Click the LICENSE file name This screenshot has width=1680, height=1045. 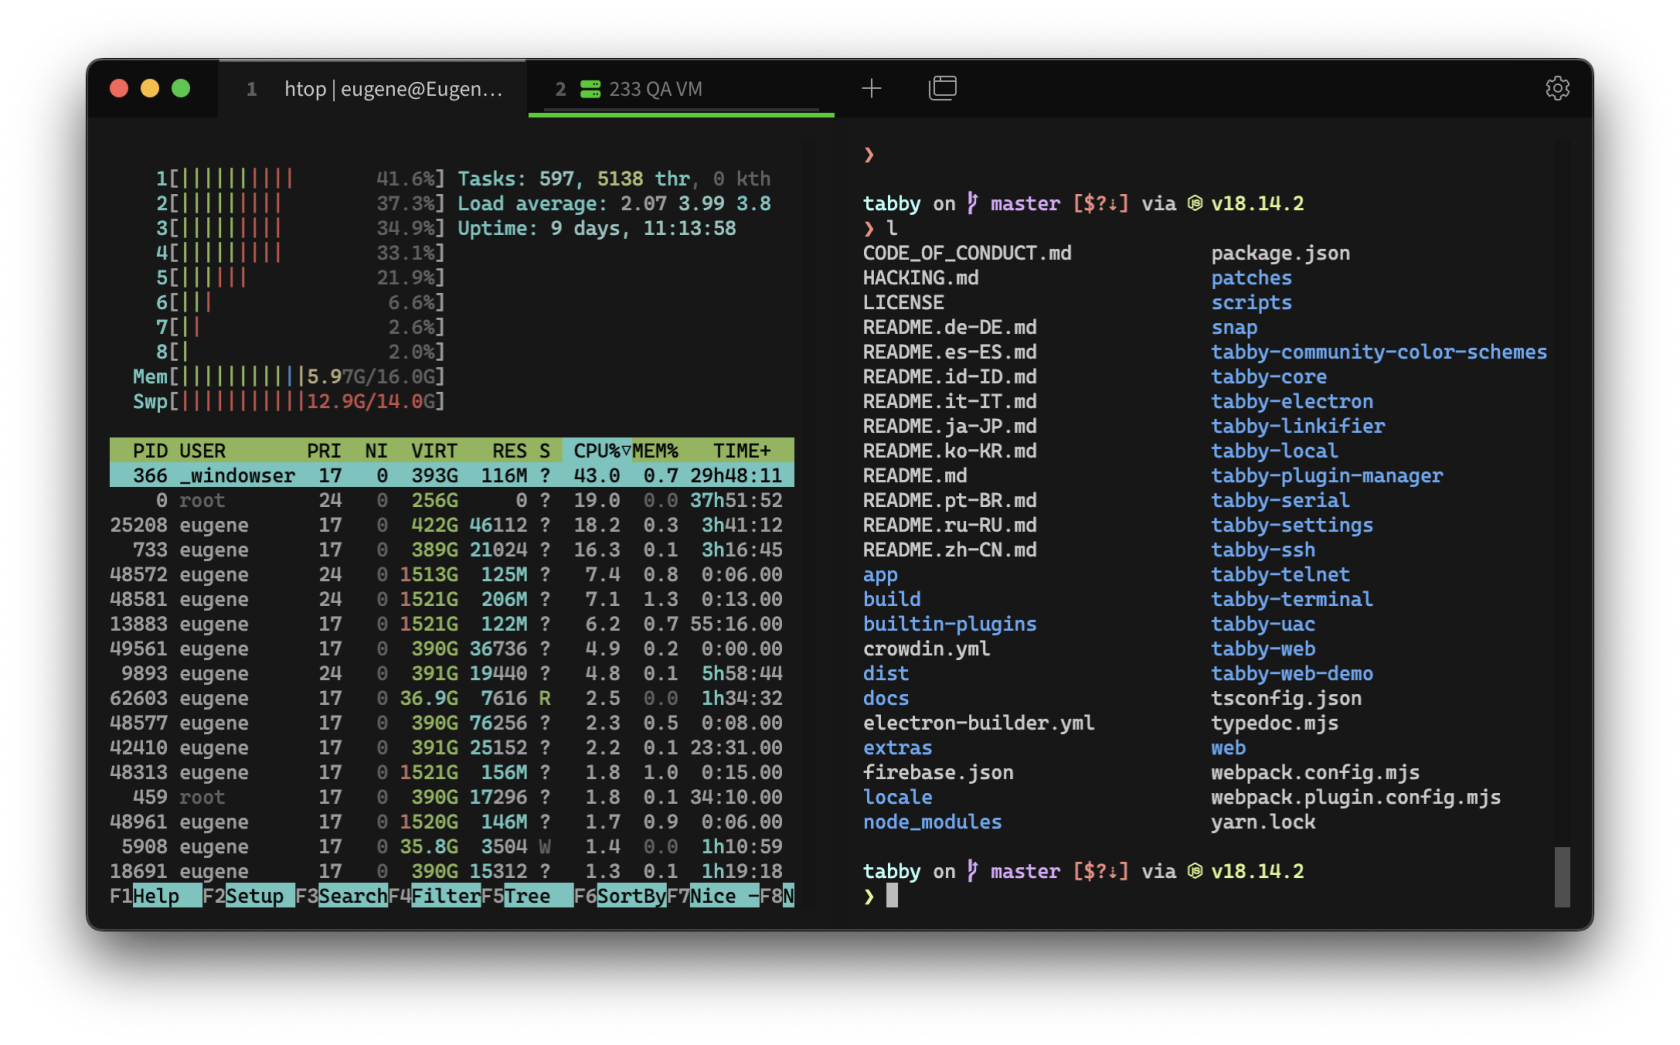pyautogui.click(x=903, y=303)
